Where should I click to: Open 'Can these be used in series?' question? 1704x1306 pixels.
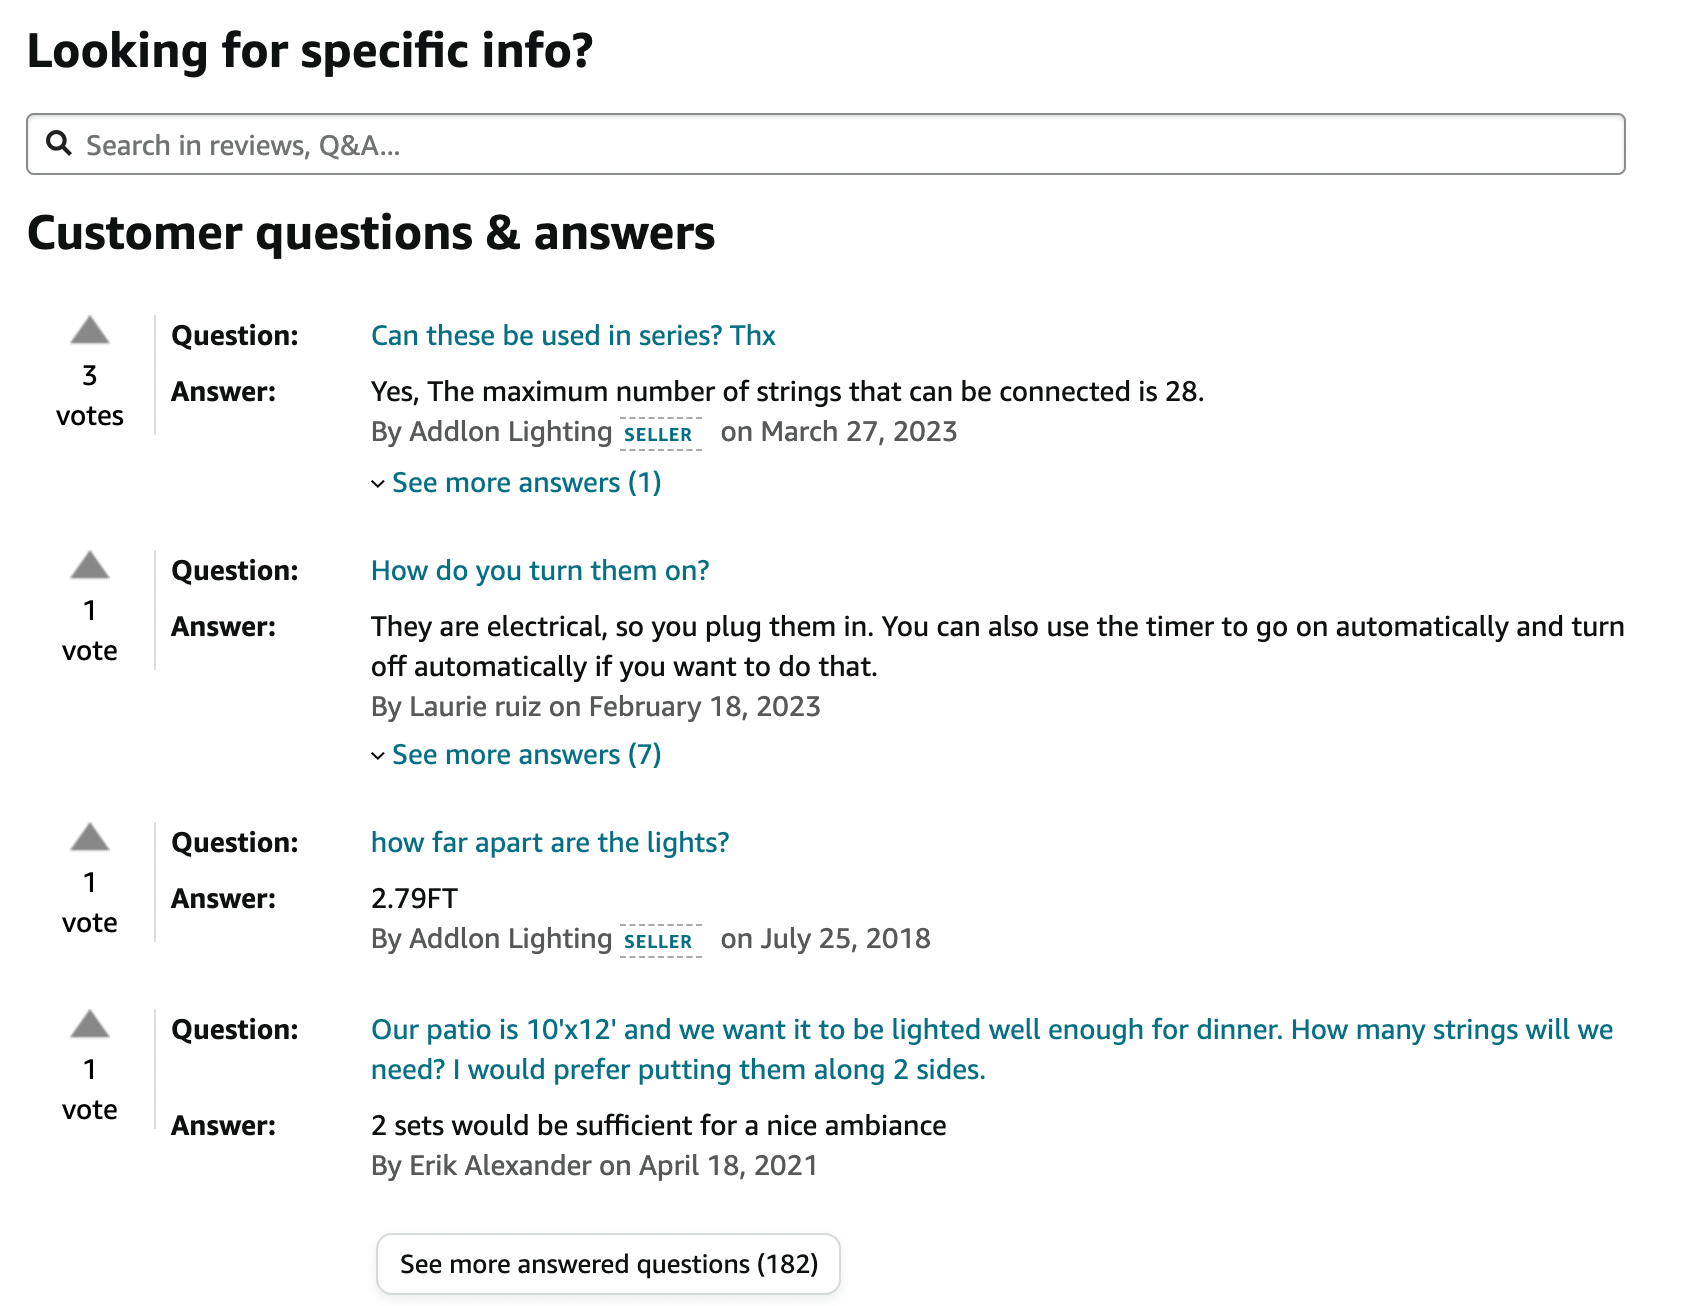tap(573, 335)
